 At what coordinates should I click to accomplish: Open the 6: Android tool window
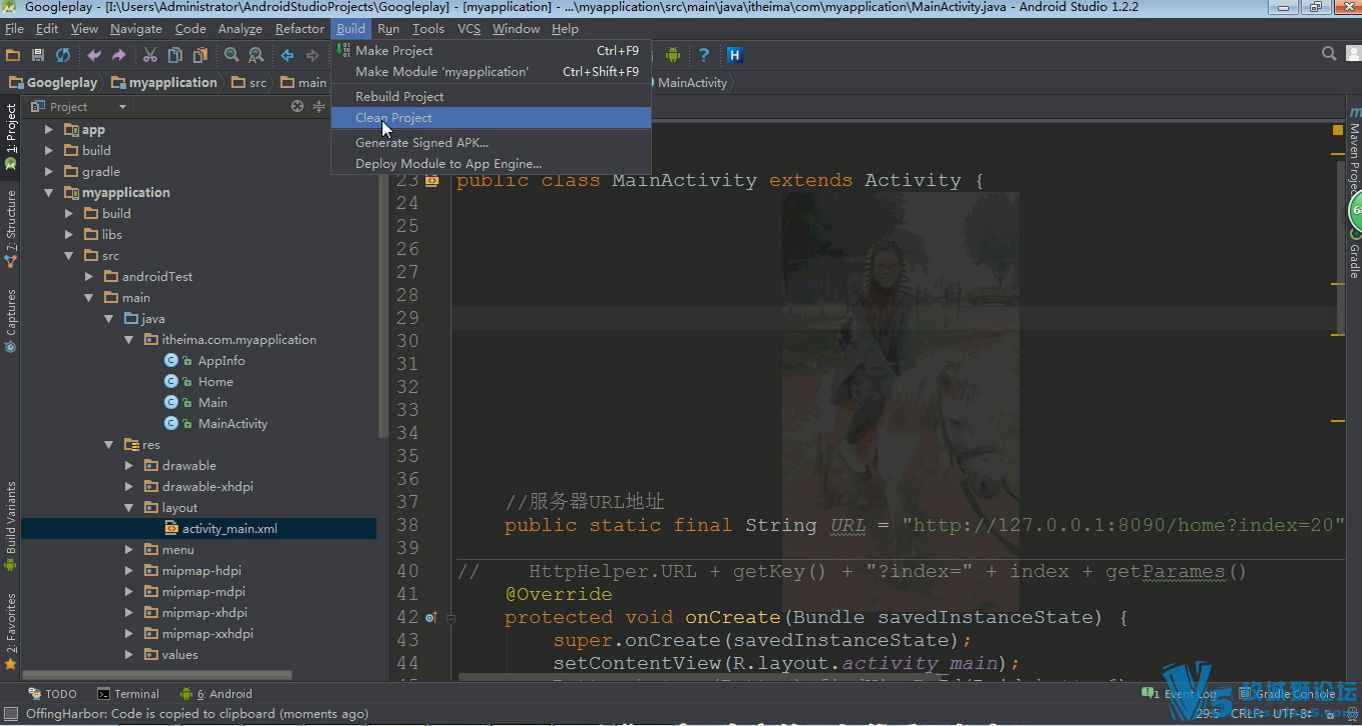click(216, 694)
